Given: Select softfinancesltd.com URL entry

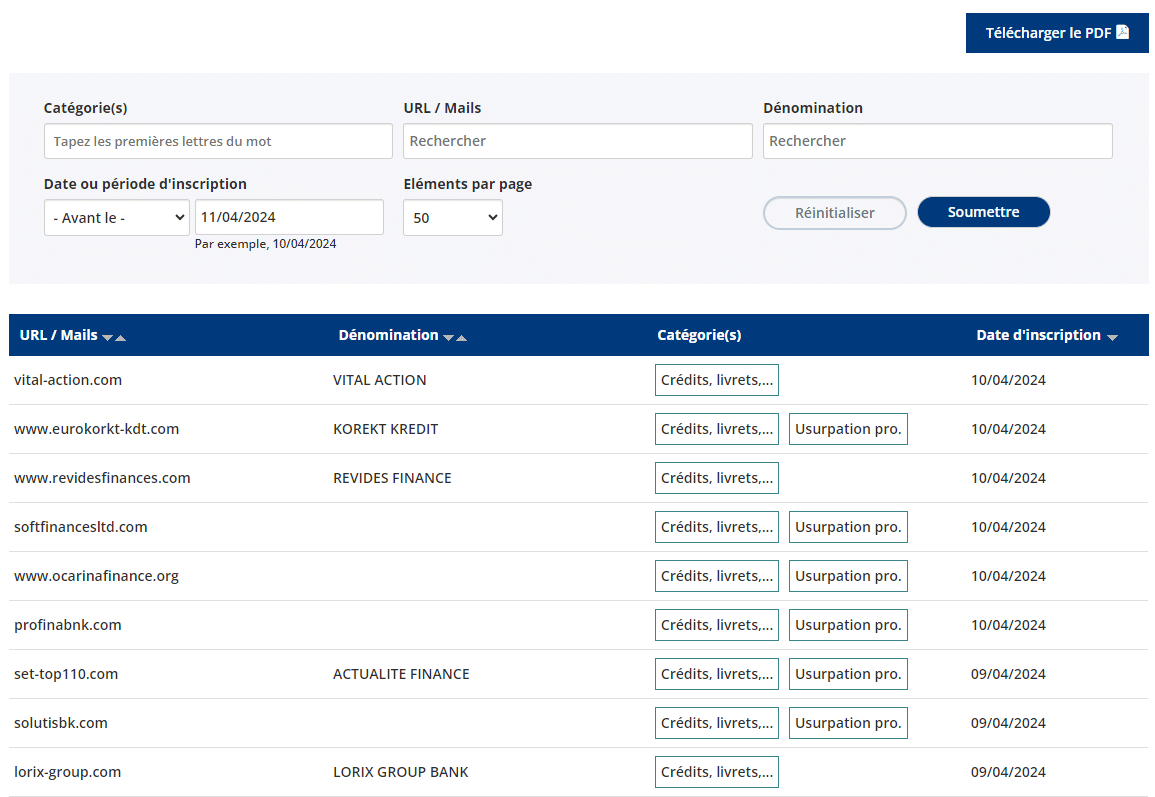Looking at the screenshot, I should click(80, 527).
